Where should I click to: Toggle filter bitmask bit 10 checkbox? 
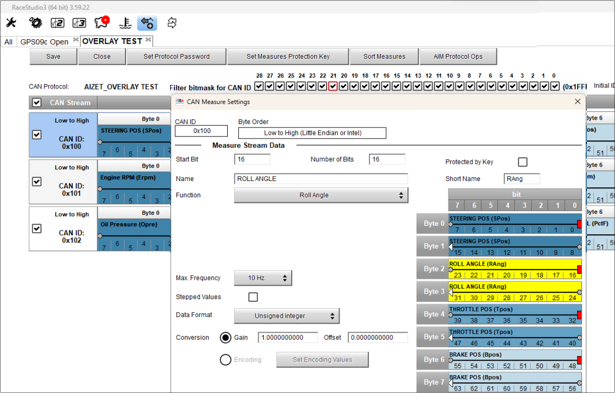pos(449,86)
